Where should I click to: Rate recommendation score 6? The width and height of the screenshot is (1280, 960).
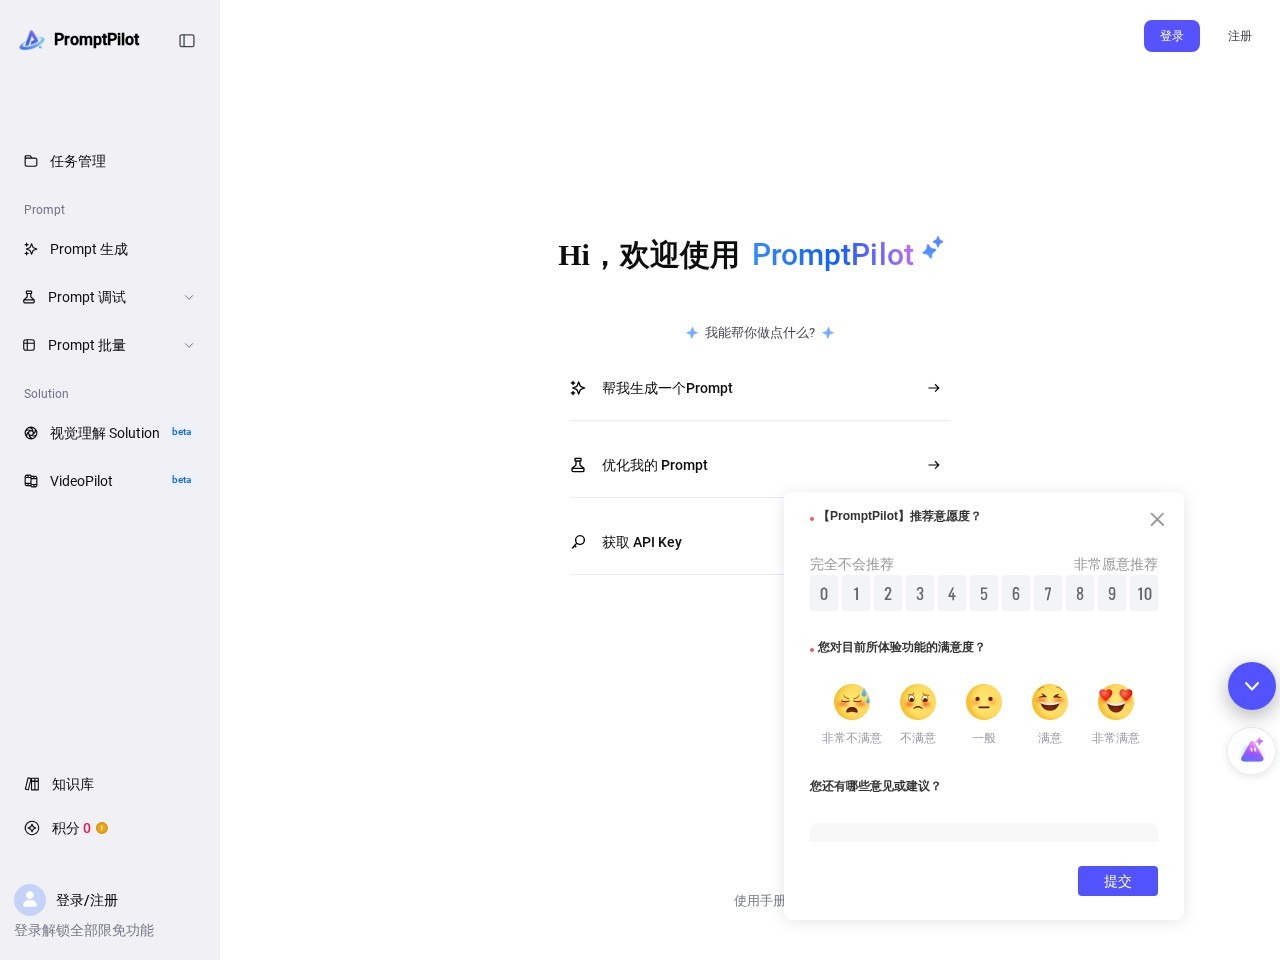click(x=1016, y=594)
